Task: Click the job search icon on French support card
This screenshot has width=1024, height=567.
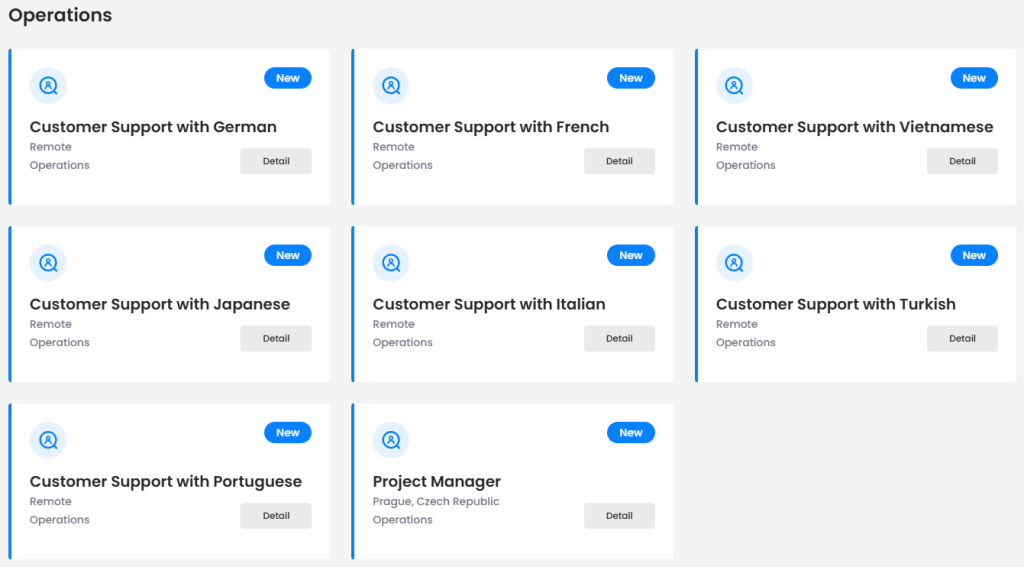Action: click(391, 86)
